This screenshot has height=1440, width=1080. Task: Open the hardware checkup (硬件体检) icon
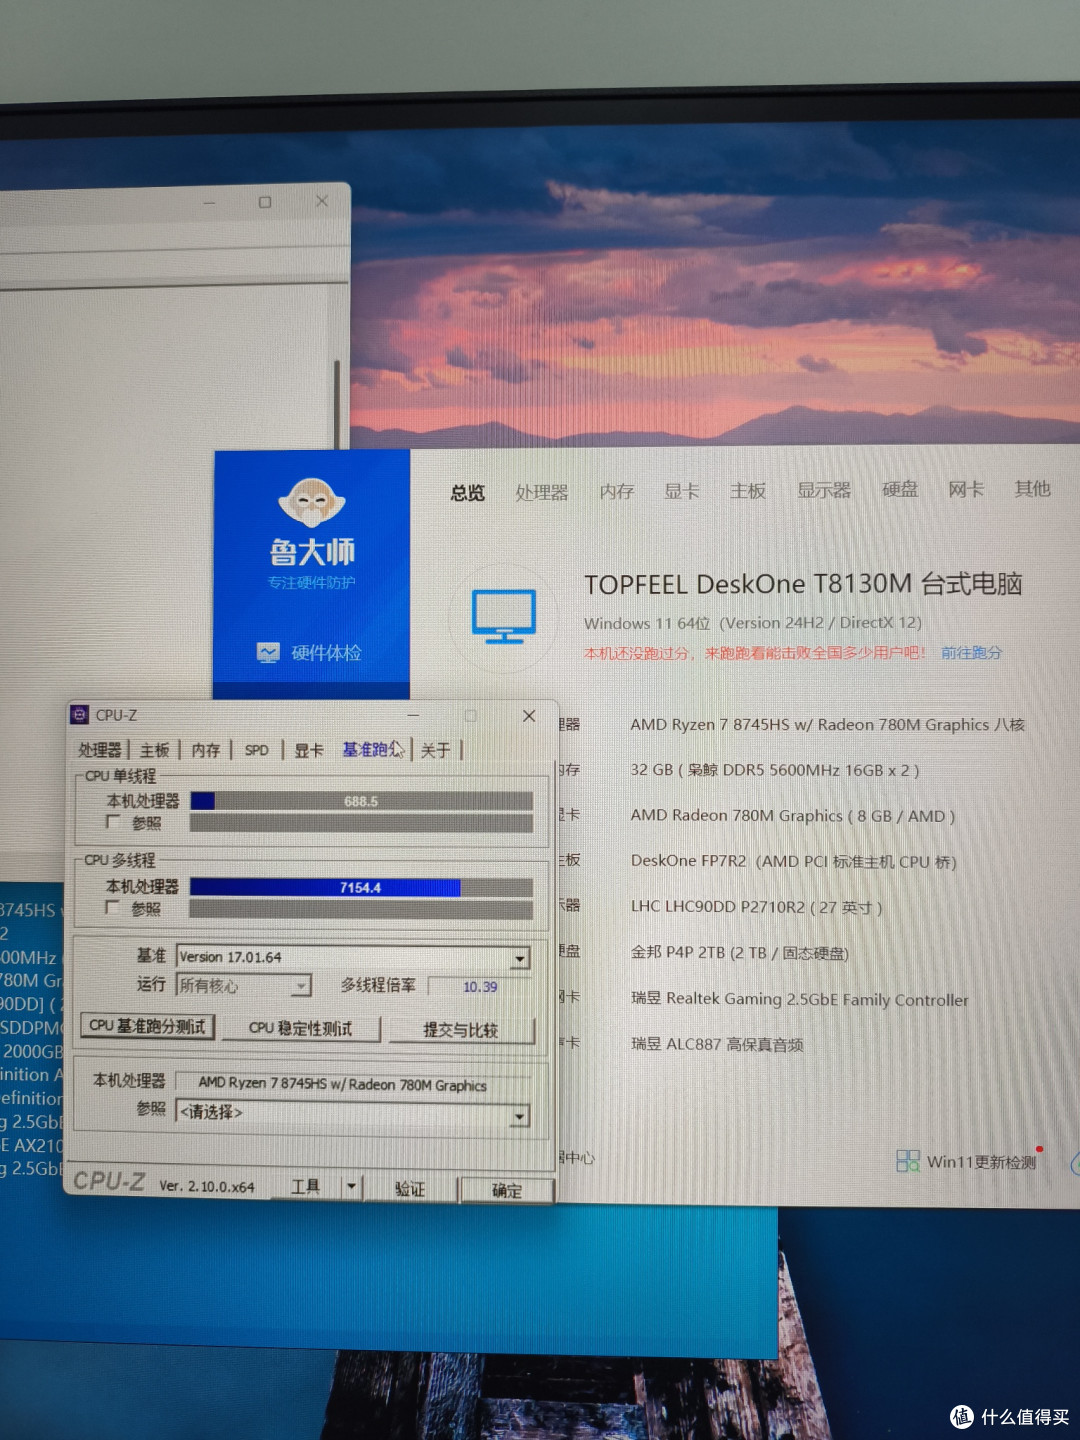(268, 653)
